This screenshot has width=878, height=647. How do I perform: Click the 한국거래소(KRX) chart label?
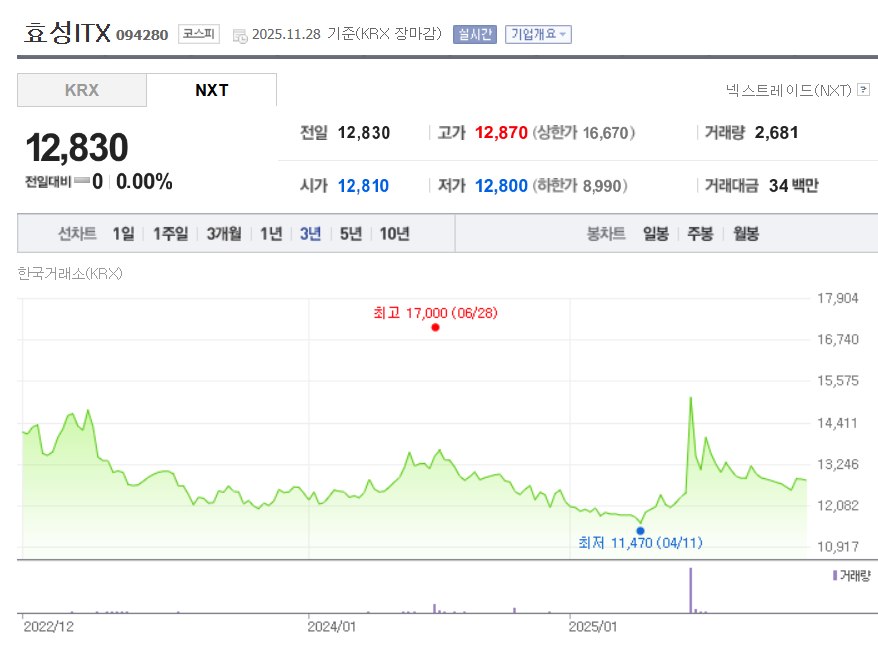[x=70, y=273]
